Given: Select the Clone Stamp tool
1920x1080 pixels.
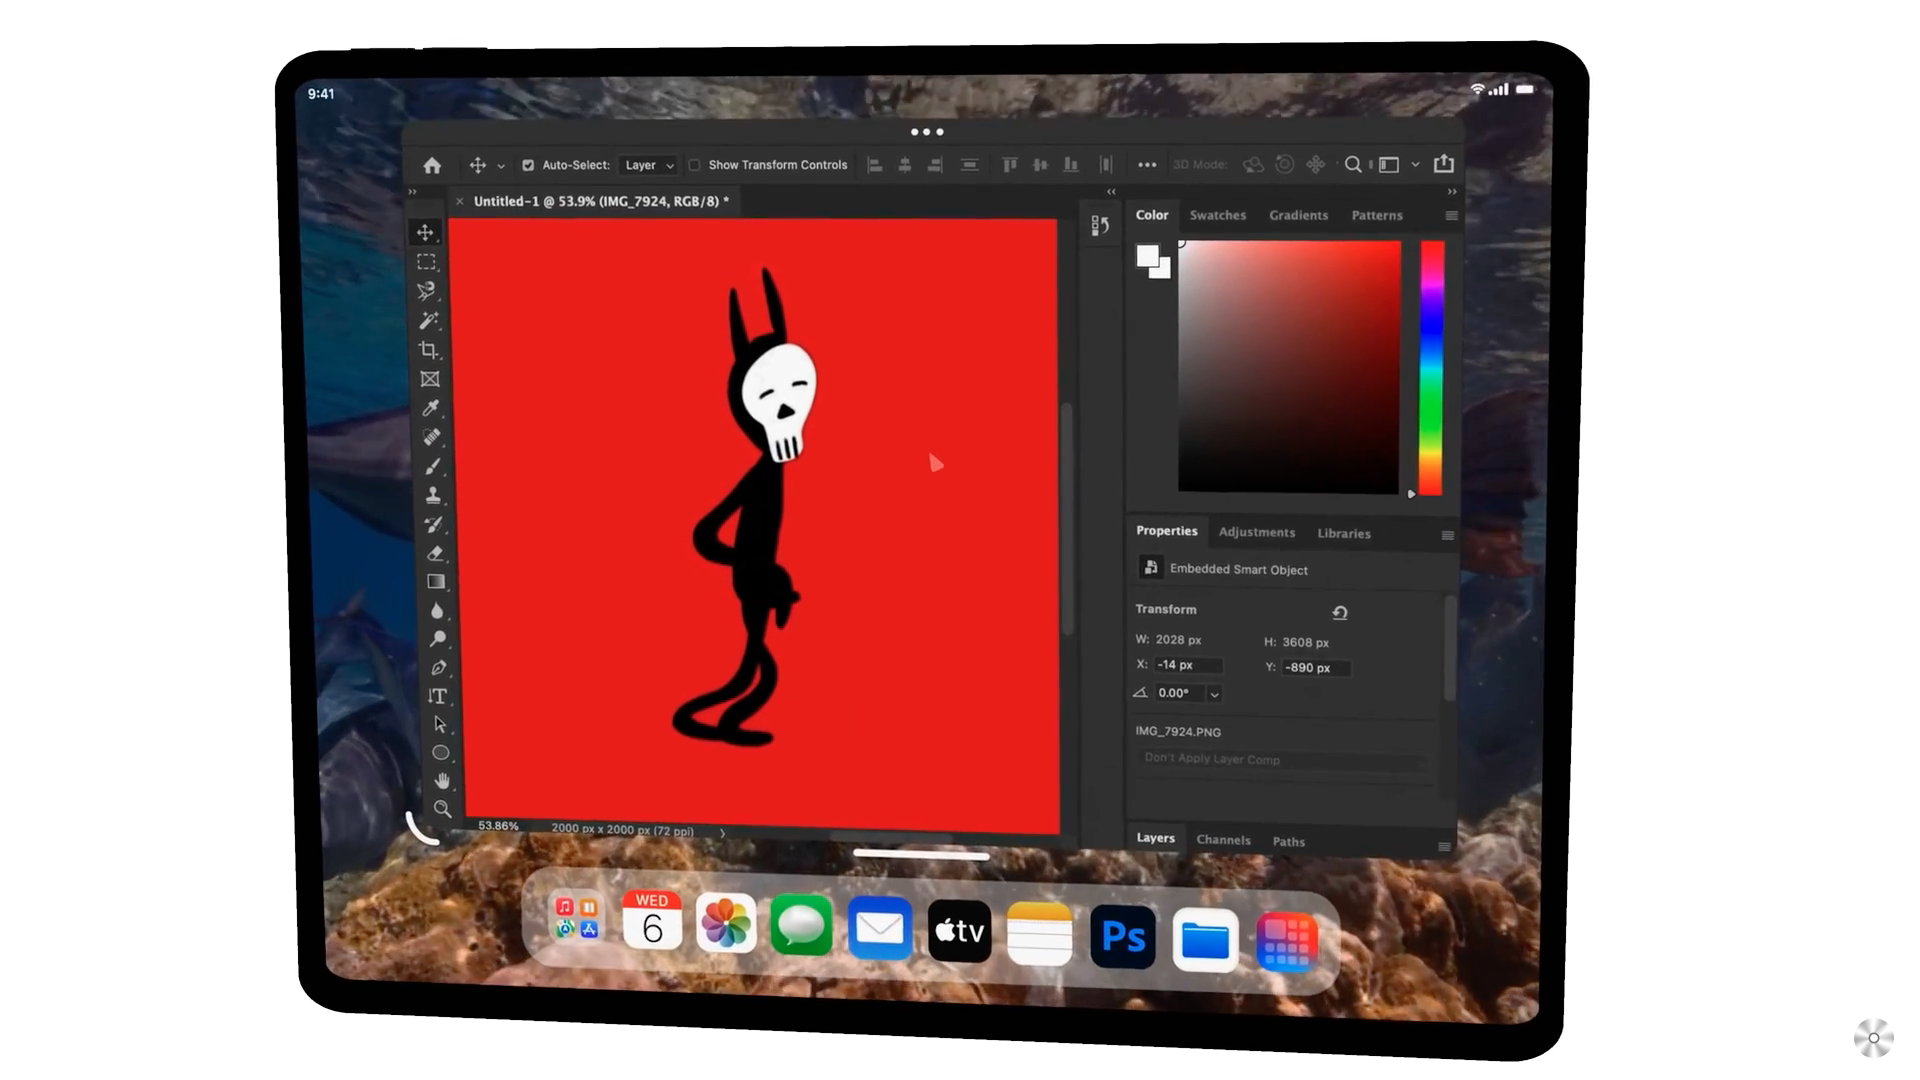Looking at the screenshot, I should pyautogui.click(x=432, y=494).
